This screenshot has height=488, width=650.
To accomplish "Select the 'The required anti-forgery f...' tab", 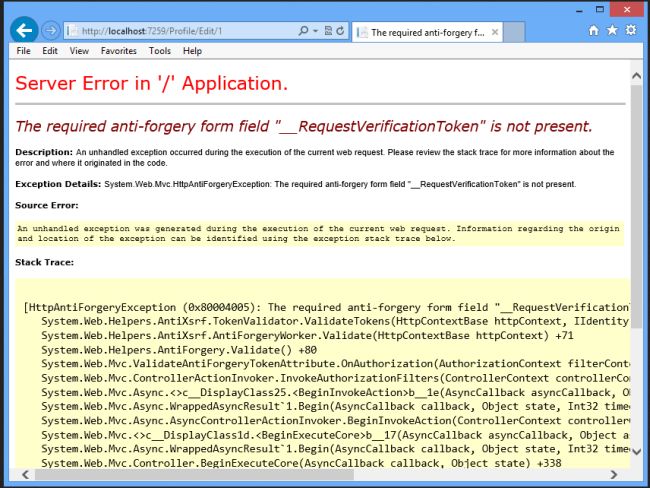I will 427,32.
